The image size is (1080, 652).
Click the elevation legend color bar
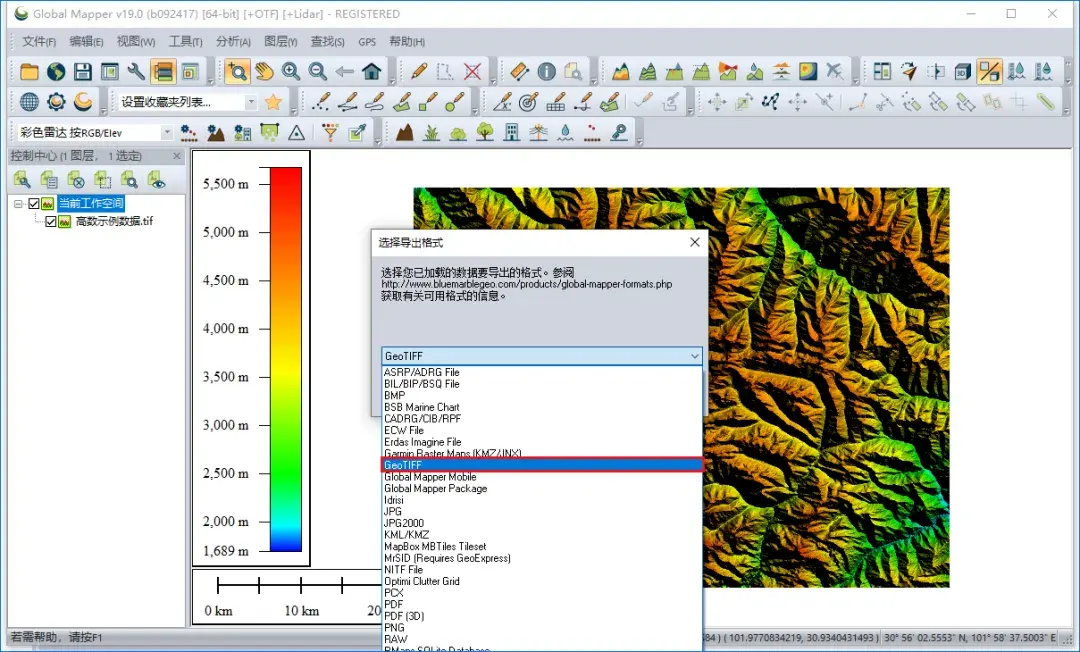click(x=285, y=358)
